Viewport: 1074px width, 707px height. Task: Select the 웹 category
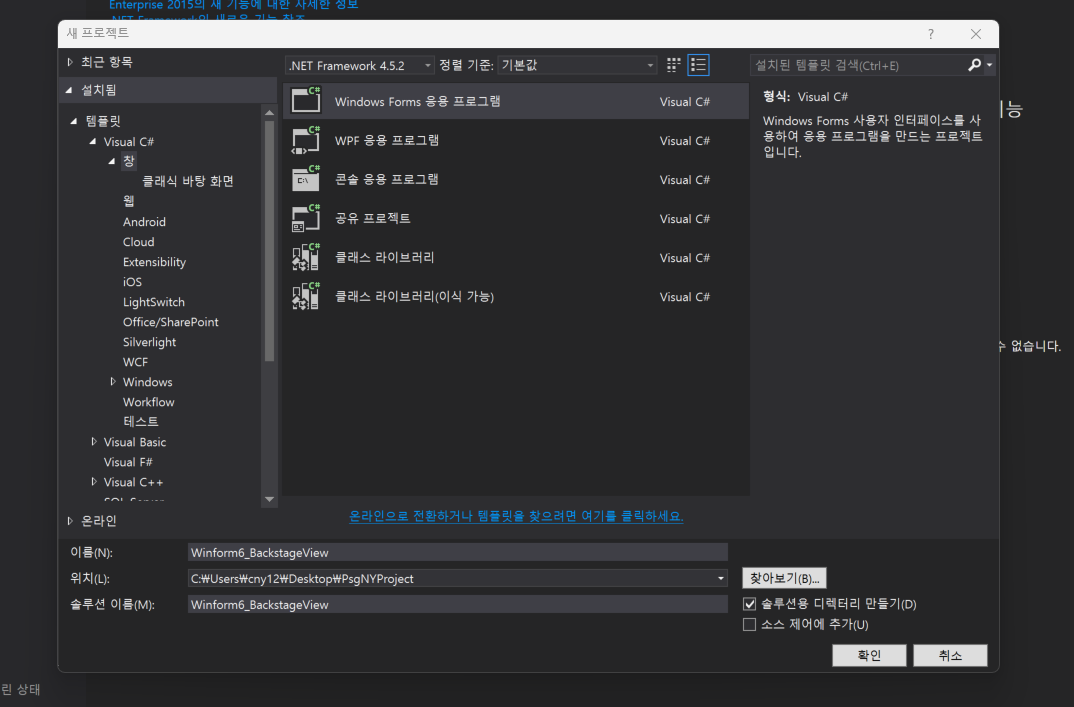(129, 201)
